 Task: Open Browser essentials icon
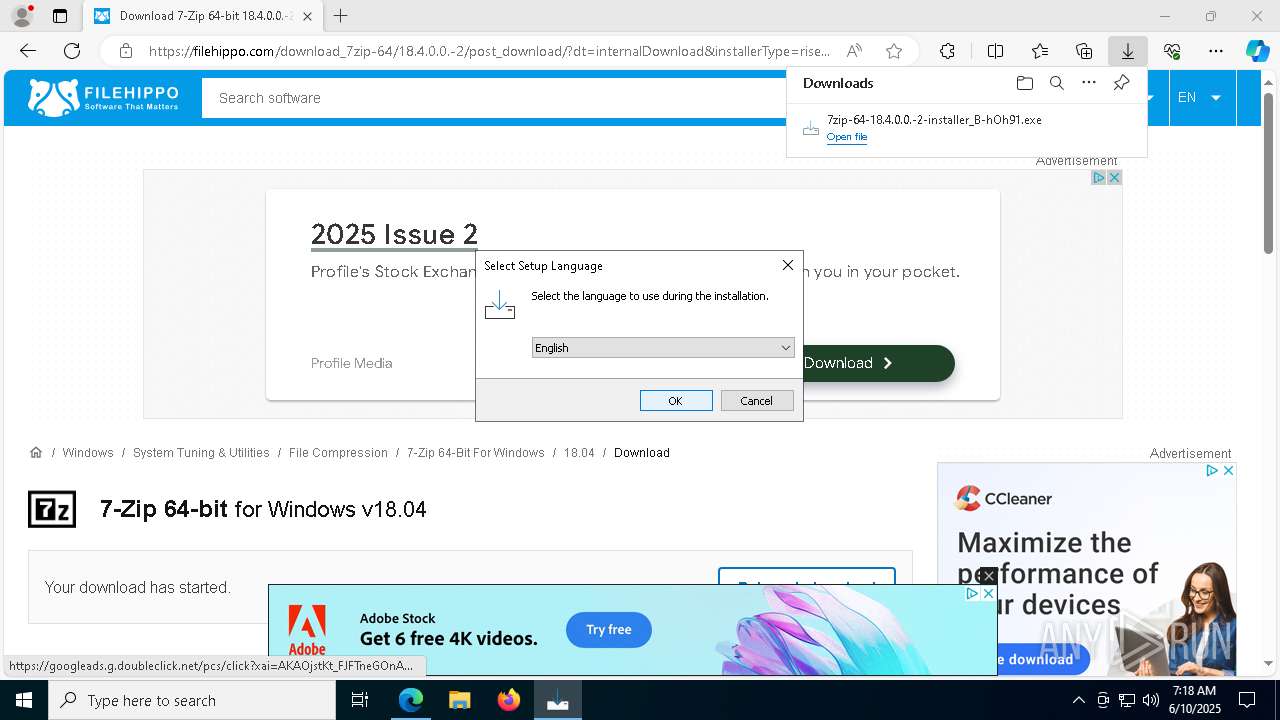pyautogui.click(x=1172, y=51)
